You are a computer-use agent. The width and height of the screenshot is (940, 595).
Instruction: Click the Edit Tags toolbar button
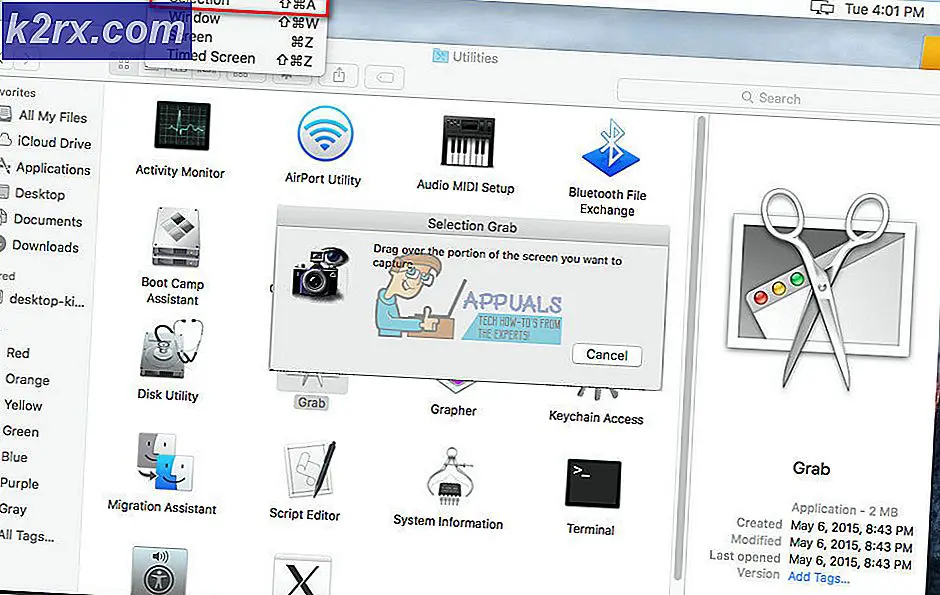[x=385, y=77]
